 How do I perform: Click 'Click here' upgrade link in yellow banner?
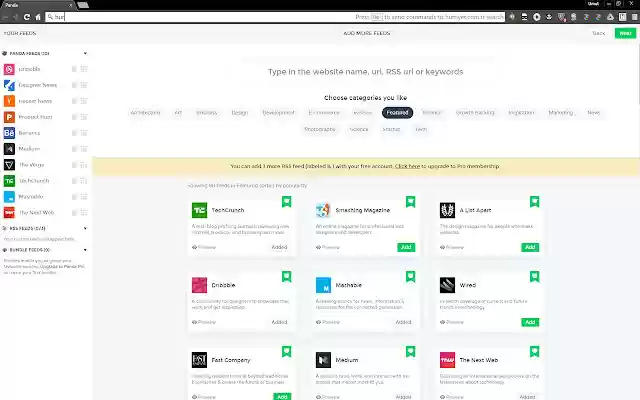[407, 166]
